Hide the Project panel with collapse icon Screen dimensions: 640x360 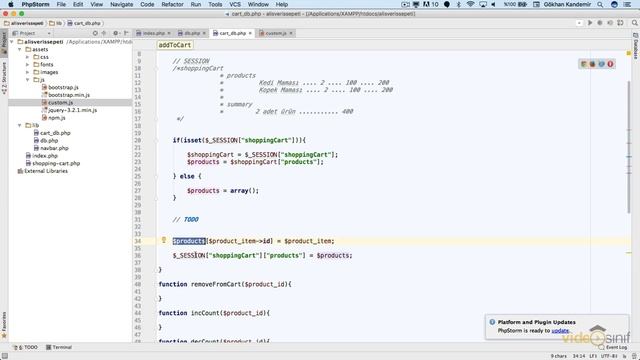pyautogui.click(x=126, y=33)
